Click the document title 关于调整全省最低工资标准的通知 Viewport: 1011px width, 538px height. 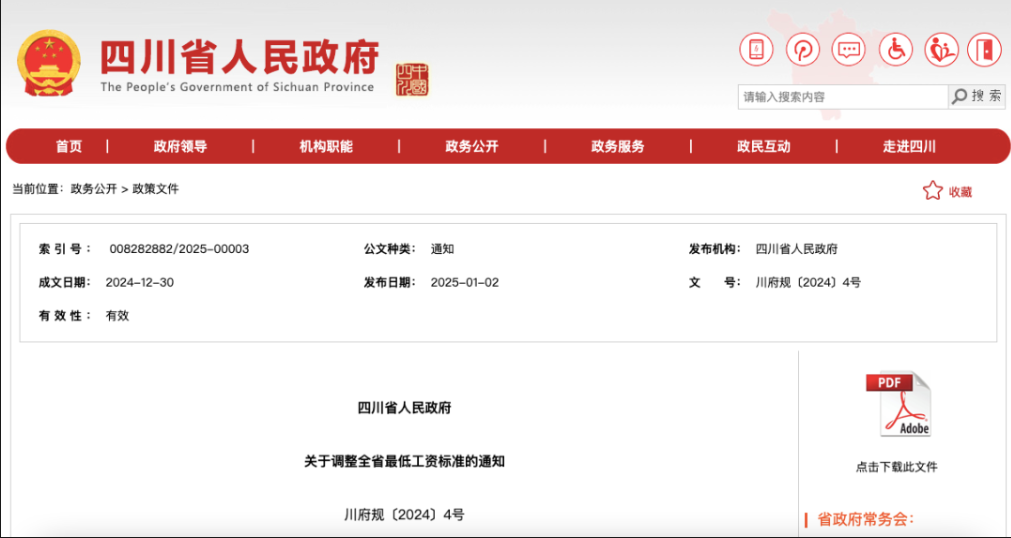(404, 462)
